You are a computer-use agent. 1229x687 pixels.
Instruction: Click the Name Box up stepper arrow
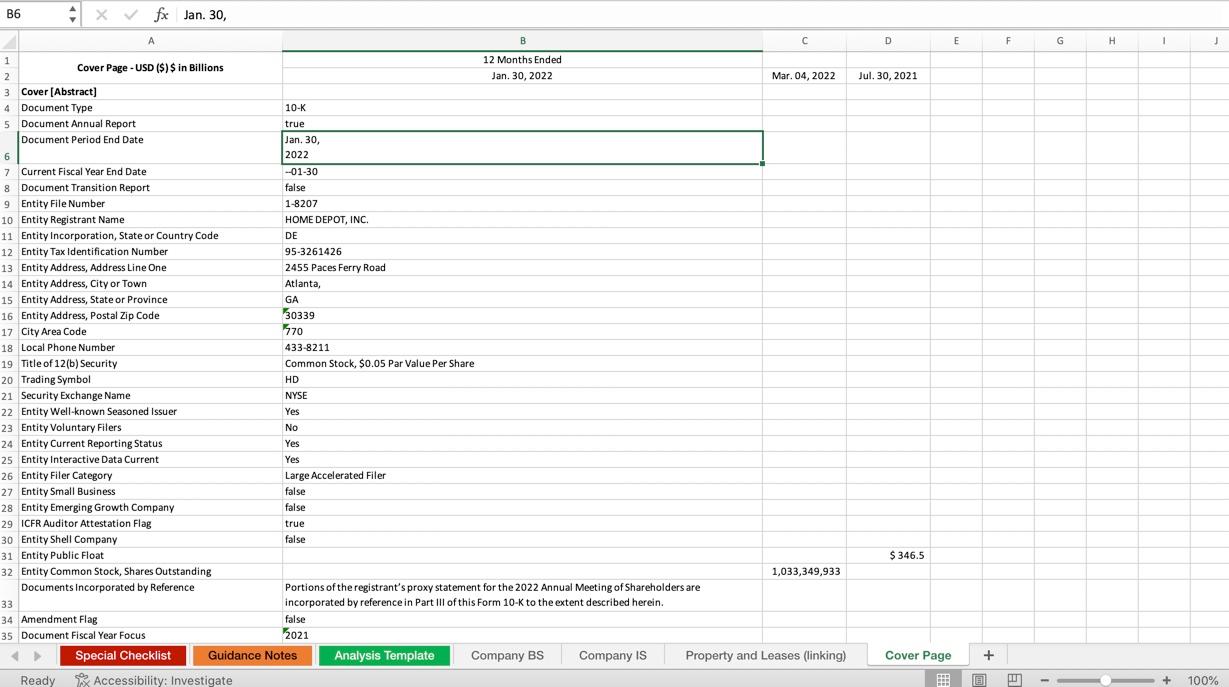tap(71, 9)
